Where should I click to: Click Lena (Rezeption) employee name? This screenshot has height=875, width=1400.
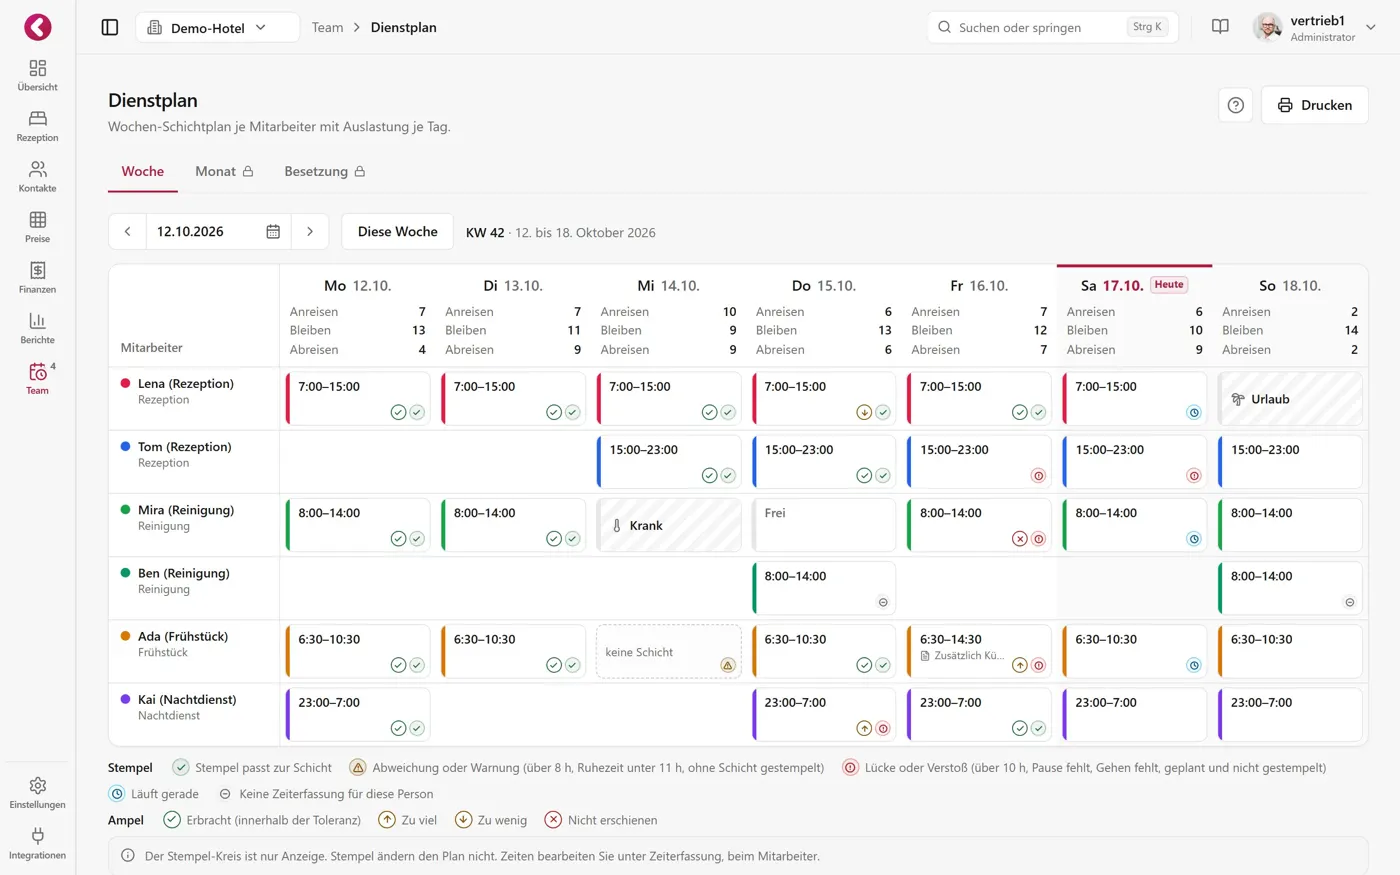pos(186,383)
